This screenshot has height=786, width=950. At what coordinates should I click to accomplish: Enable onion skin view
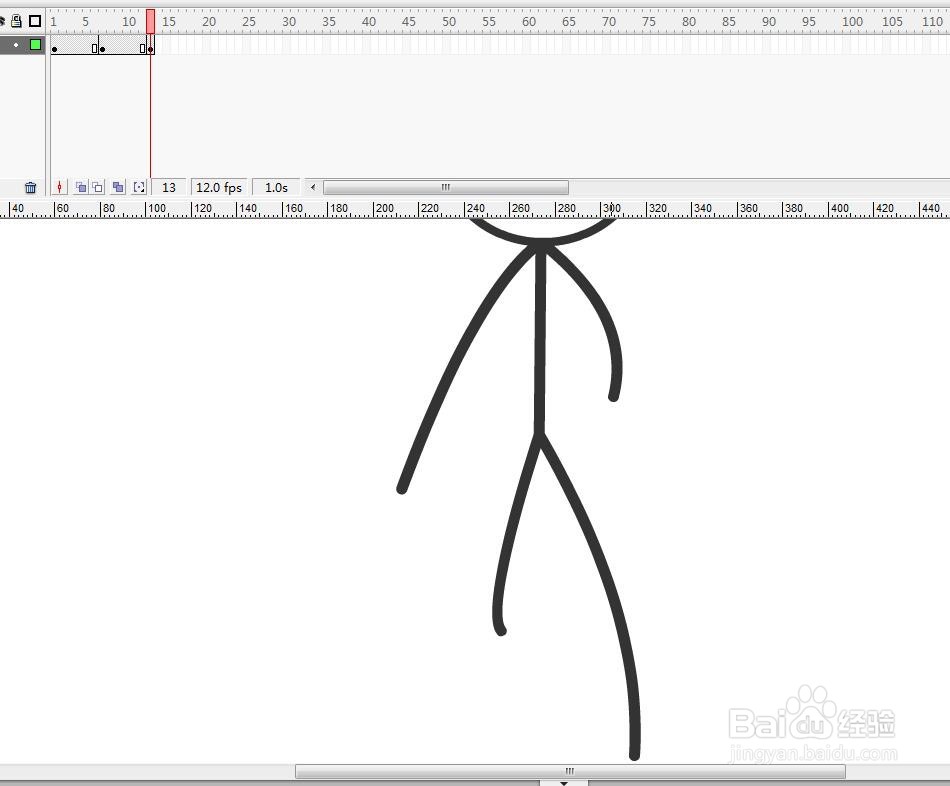coord(80,187)
